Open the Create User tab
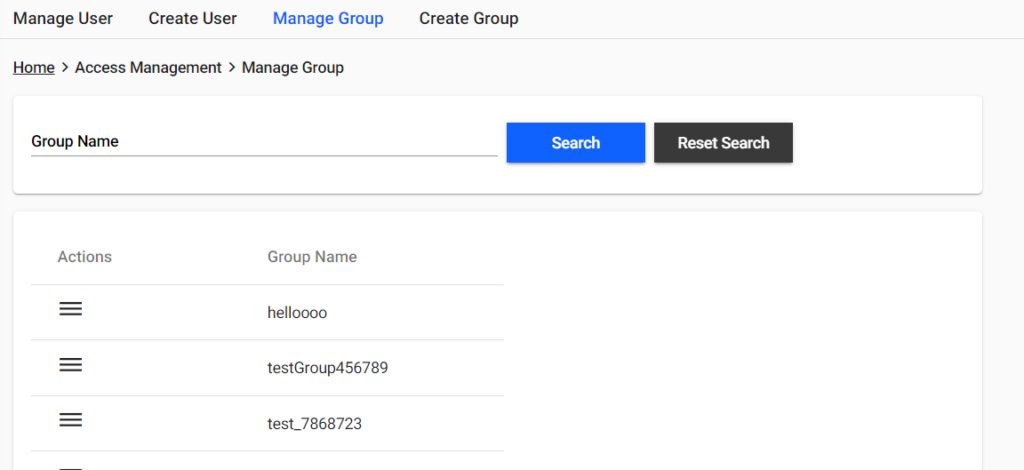The height and width of the screenshot is (470, 1024). (x=193, y=18)
